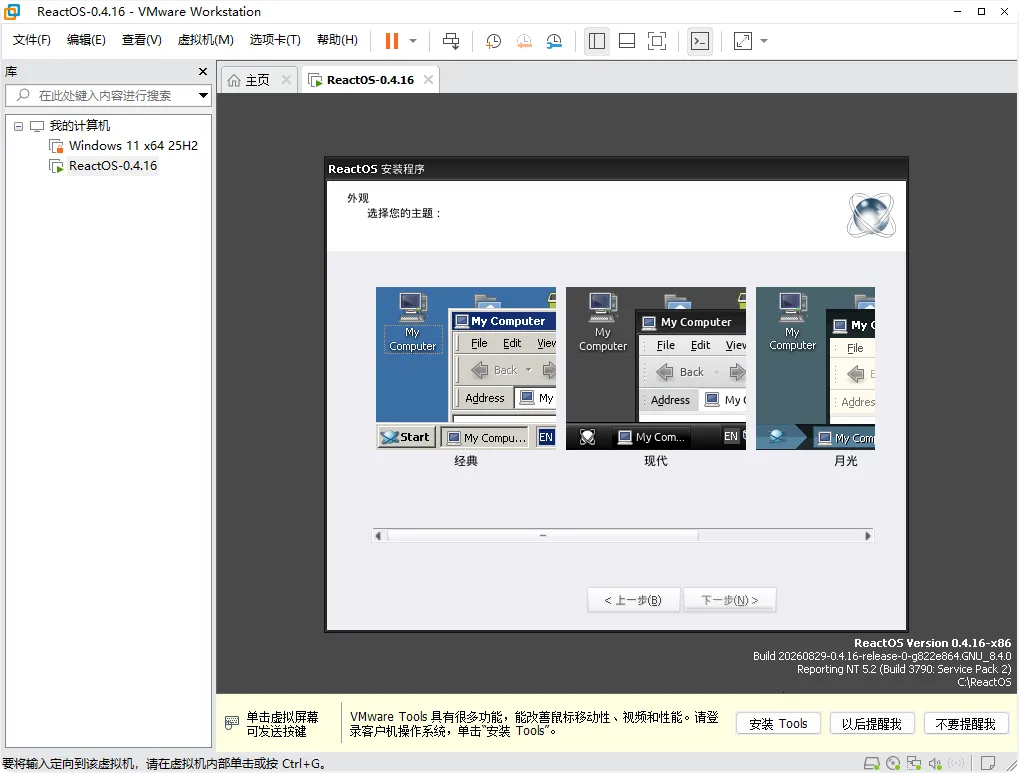Click the CD/DVD drive status icon
The height and width of the screenshot is (773, 1019).
pyautogui.click(x=893, y=763)
